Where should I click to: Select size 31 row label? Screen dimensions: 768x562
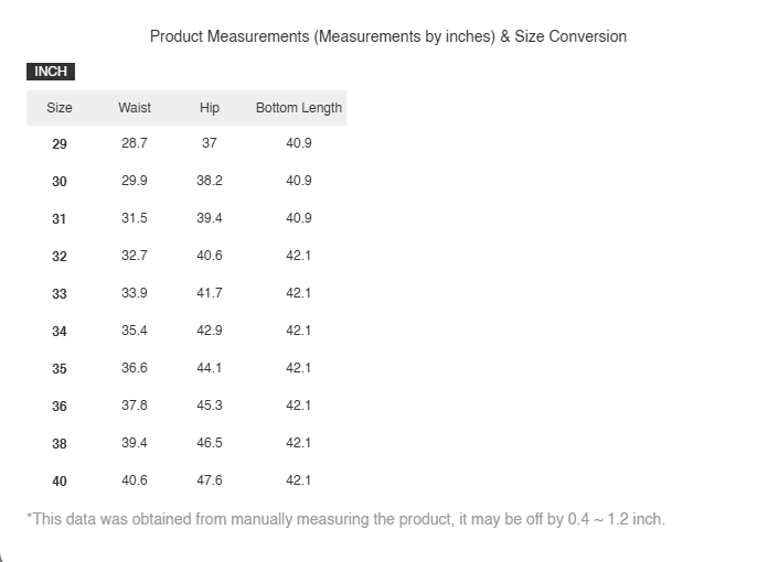59,219
